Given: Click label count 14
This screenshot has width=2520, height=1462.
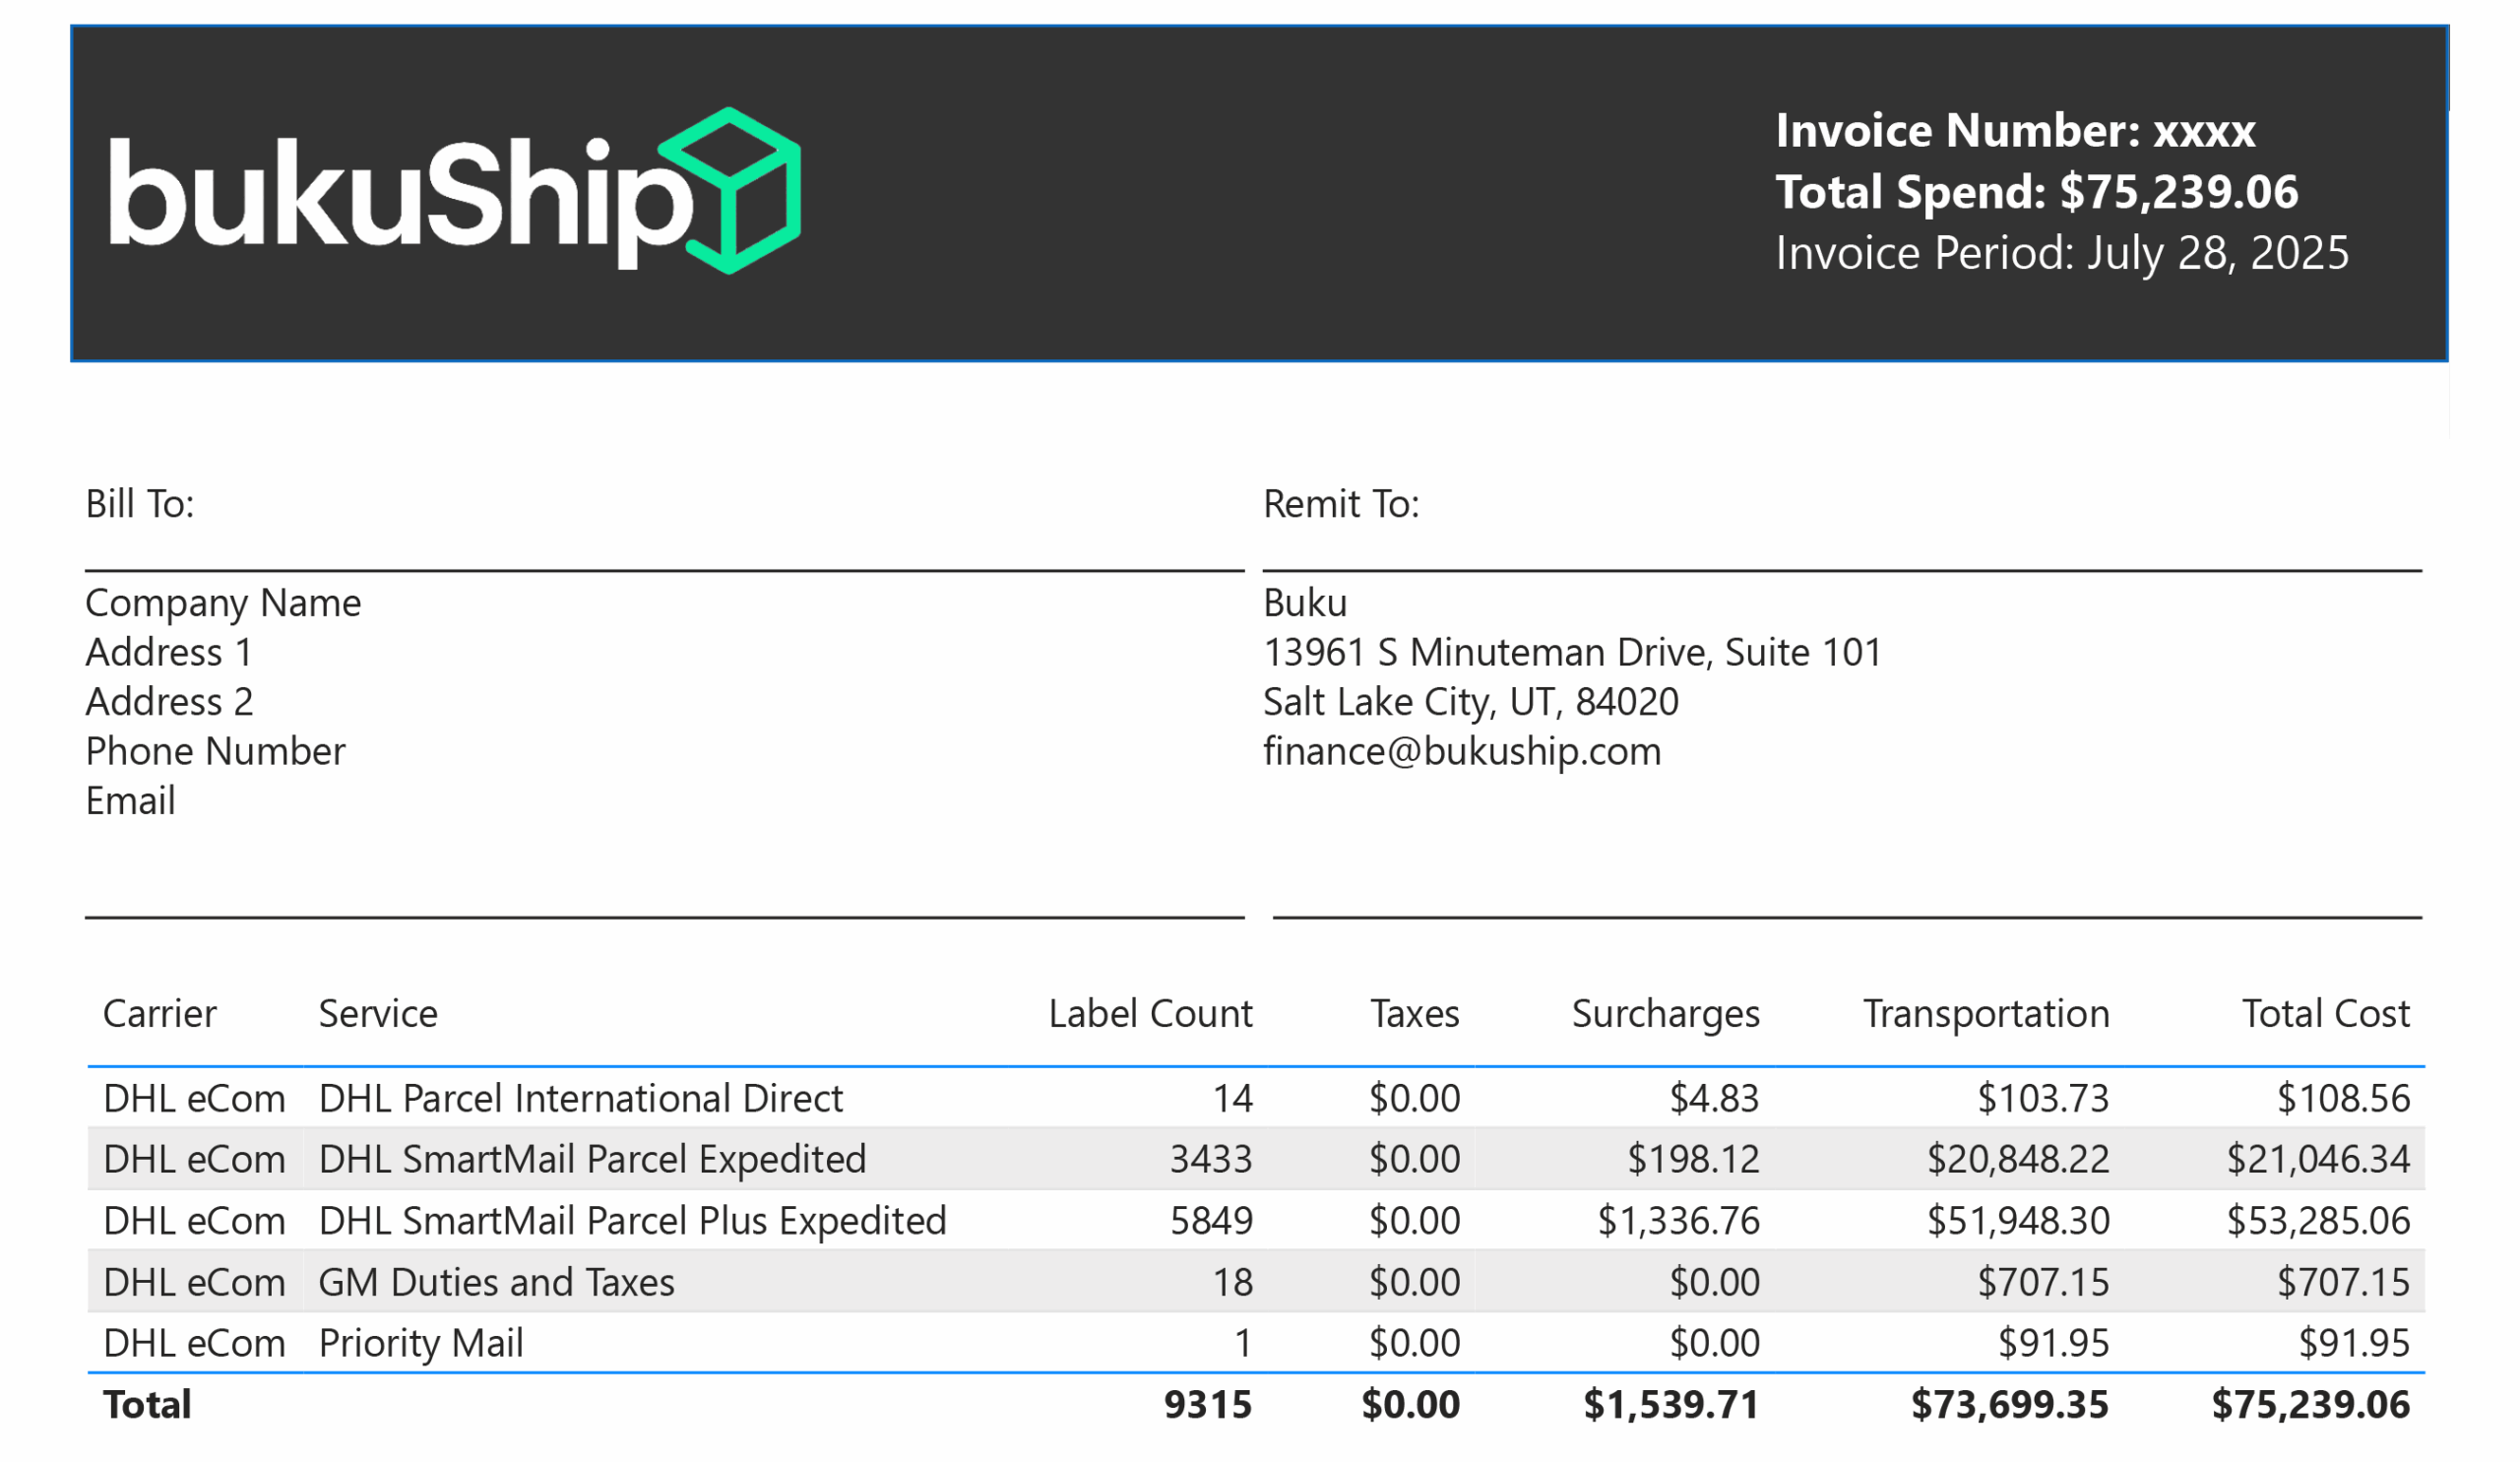Looking at the screenshot, I should coord(1232,1099).
